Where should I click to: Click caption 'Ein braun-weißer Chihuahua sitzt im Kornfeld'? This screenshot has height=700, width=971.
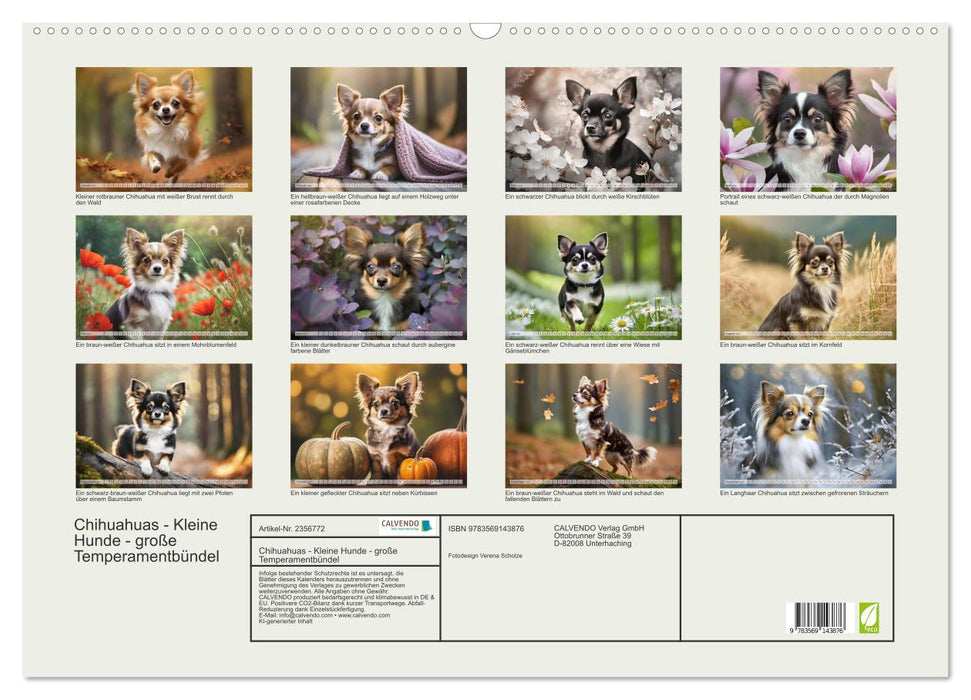click(x=780, y=344)
